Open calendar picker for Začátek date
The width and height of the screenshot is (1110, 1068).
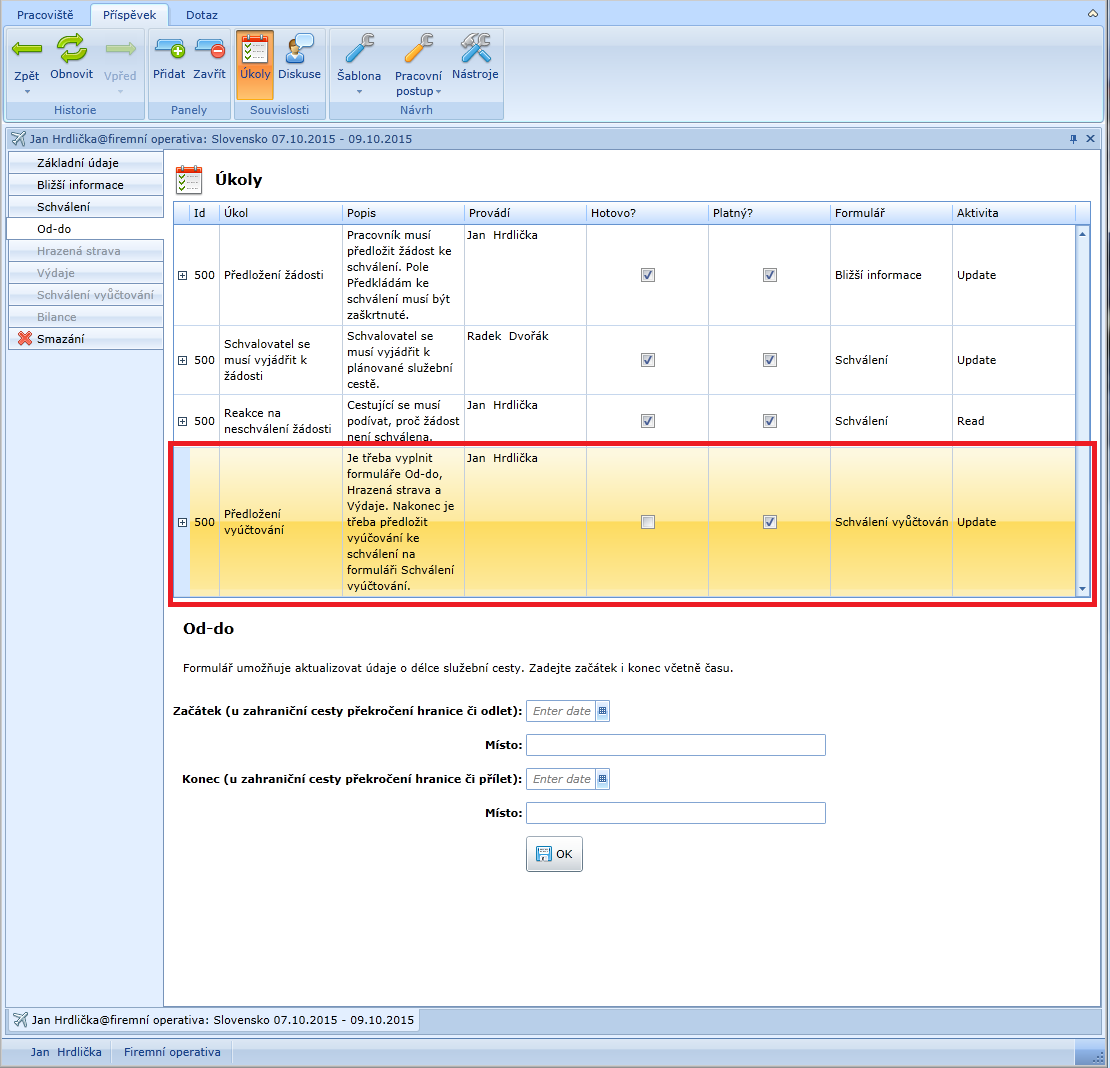pyautogui.click(x=602, y=711)
